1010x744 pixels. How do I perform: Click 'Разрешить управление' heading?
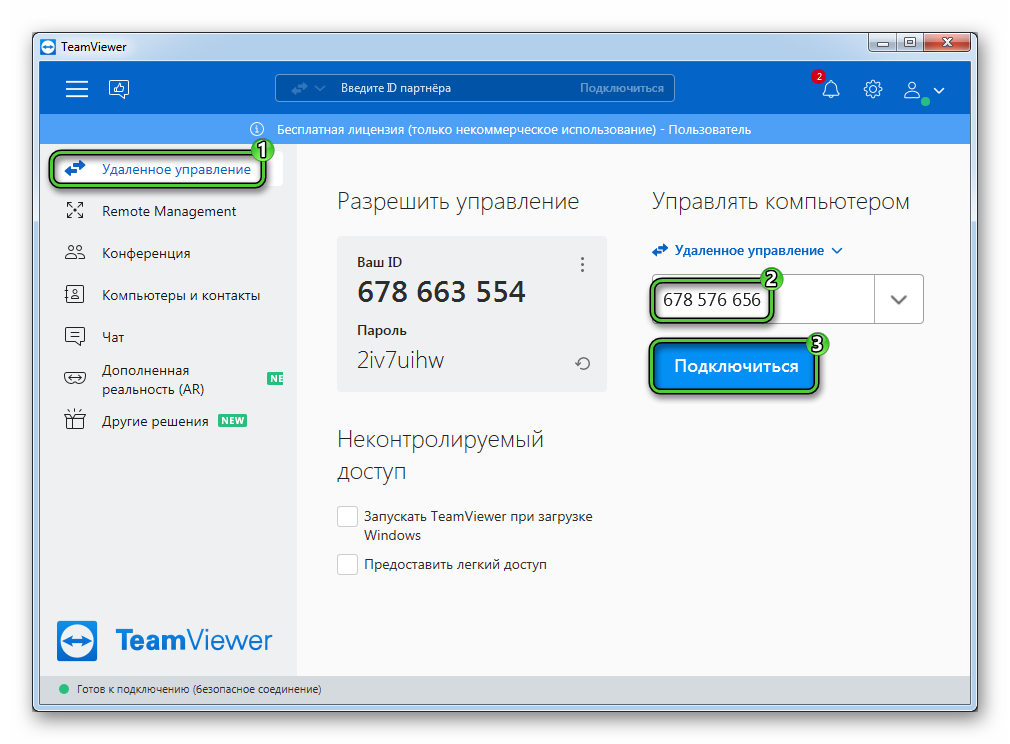[458, 202]
